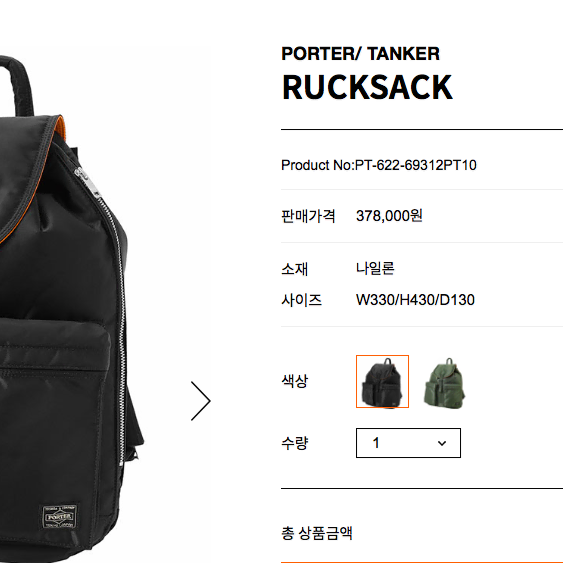Show the next product image with arrow
This screenshot has height=563, width=563.
pyautogui.click(x=201, y=401)
